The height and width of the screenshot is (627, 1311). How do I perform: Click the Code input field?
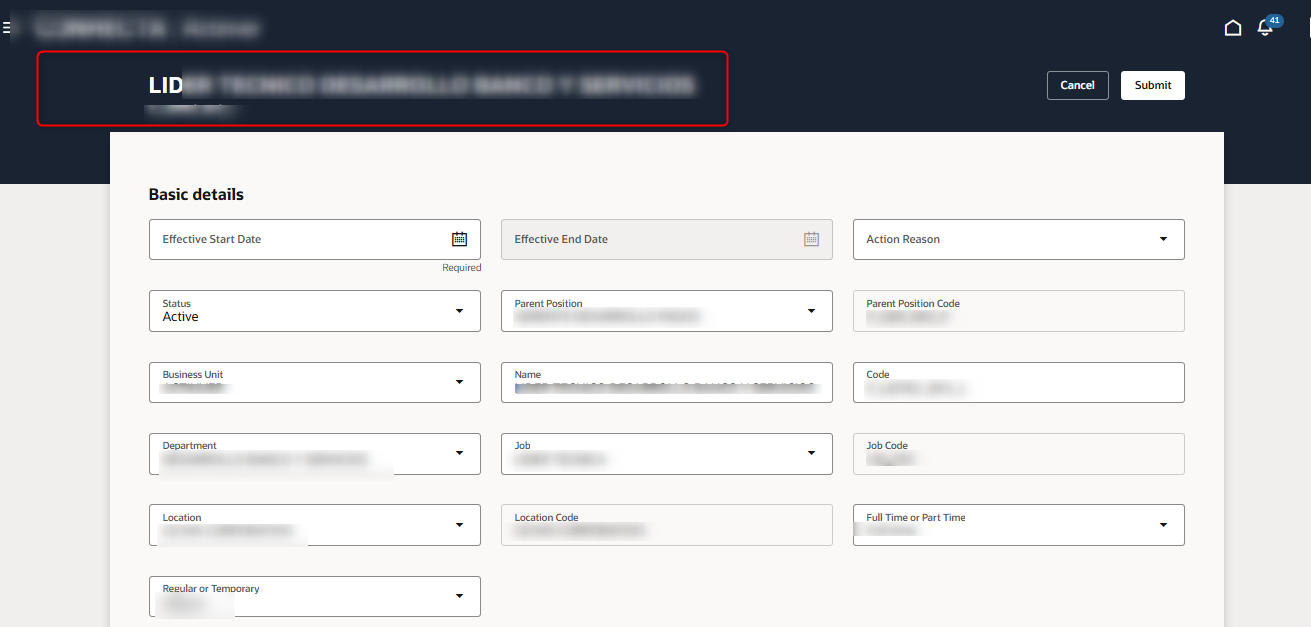tap(1019, 382)
